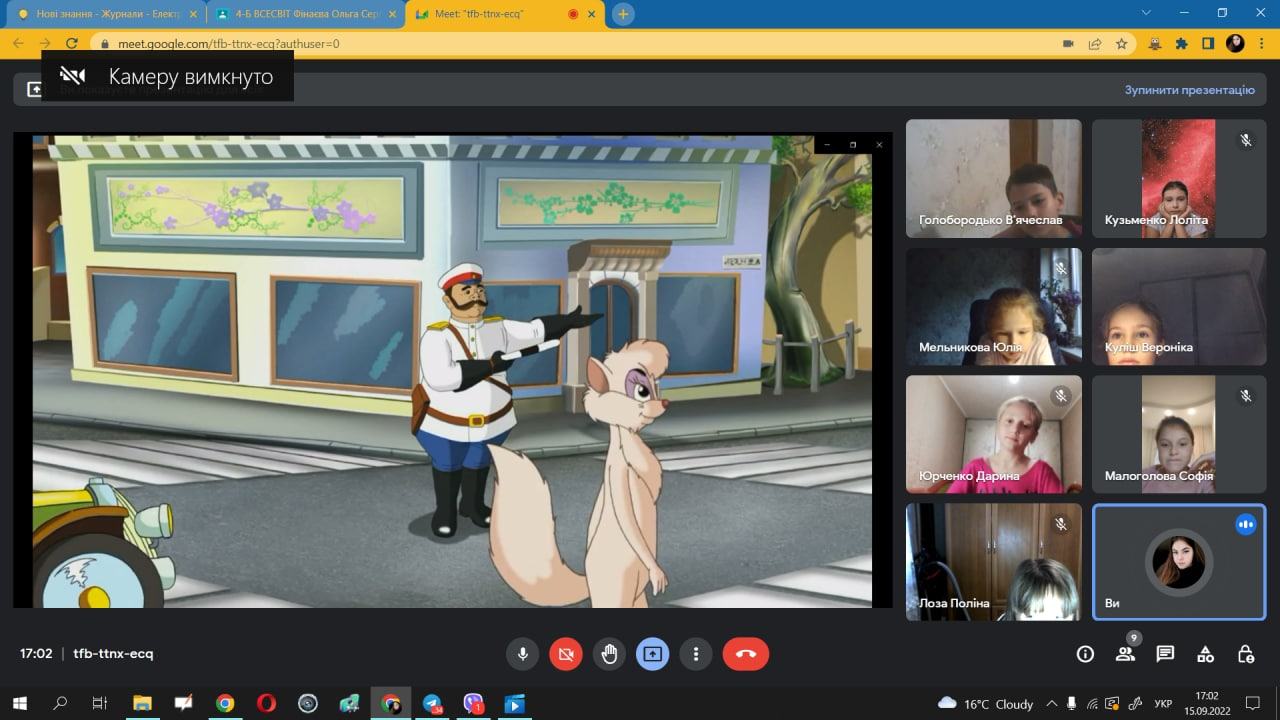Open more options three-dot menu in call bar
The height and width of the screenshot is (720, 1280).
(x=695, y=654)
